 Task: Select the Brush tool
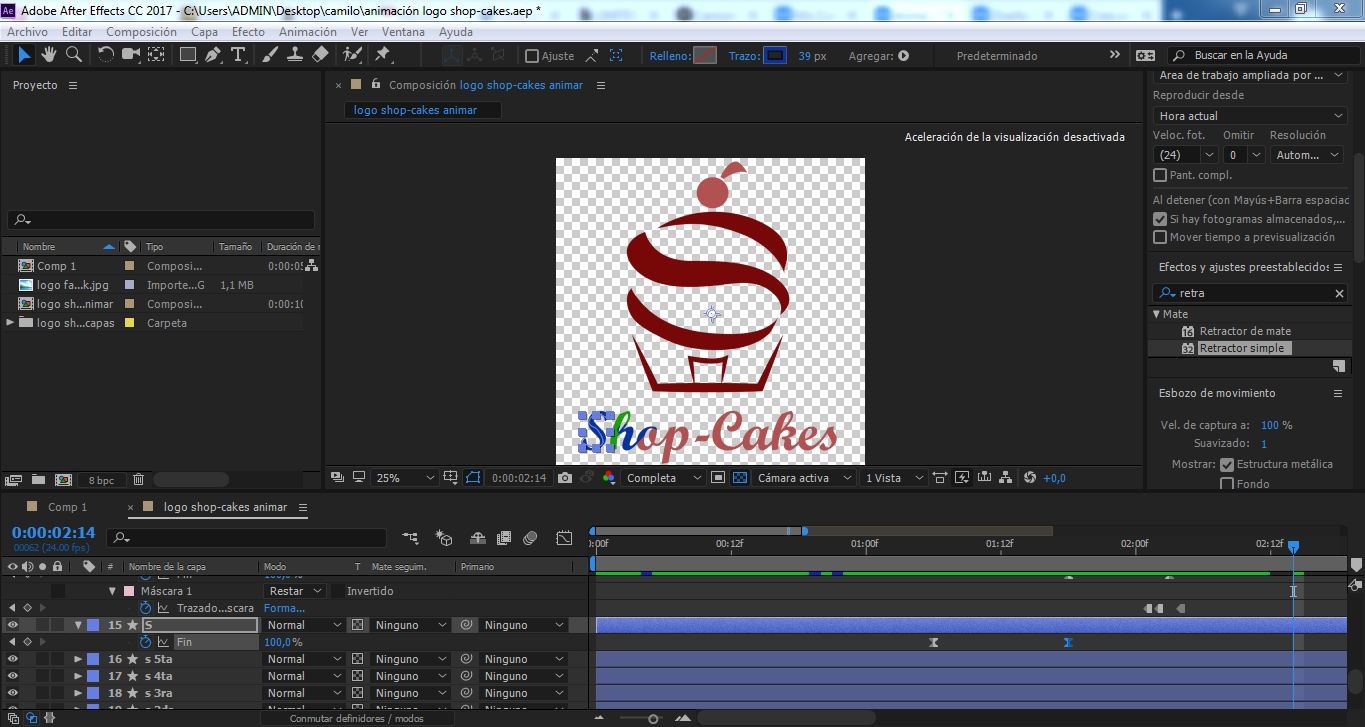[270, 55]
